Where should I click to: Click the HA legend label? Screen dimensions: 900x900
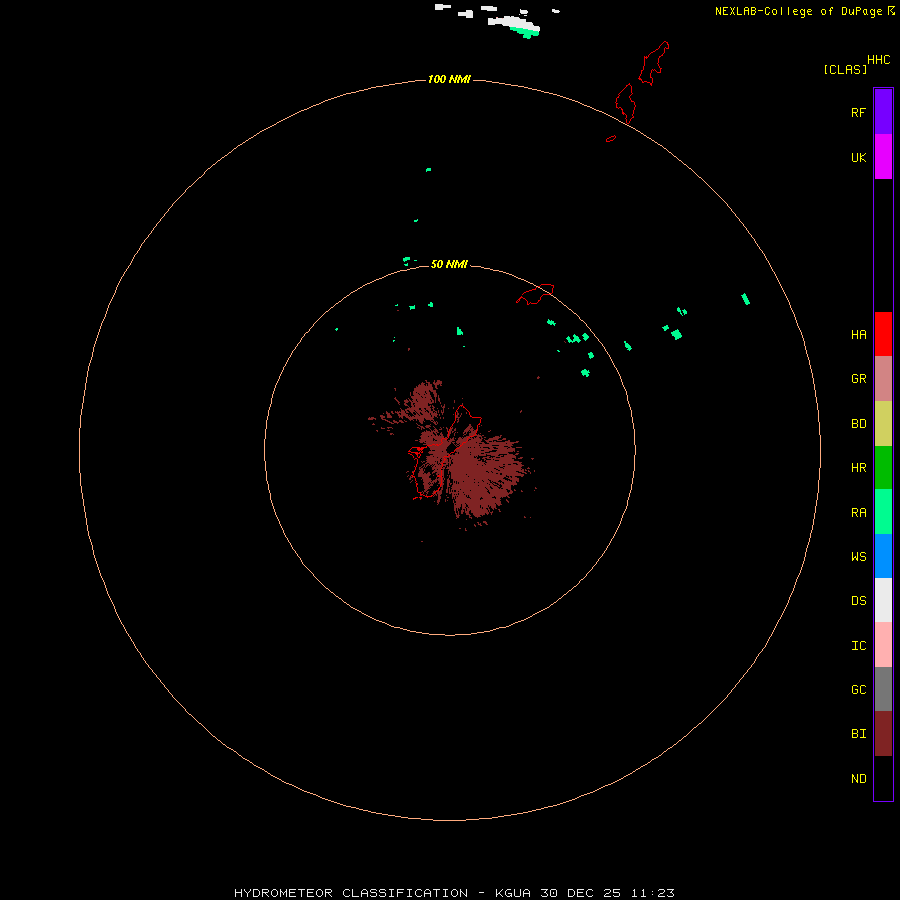[x=858, y=334]
